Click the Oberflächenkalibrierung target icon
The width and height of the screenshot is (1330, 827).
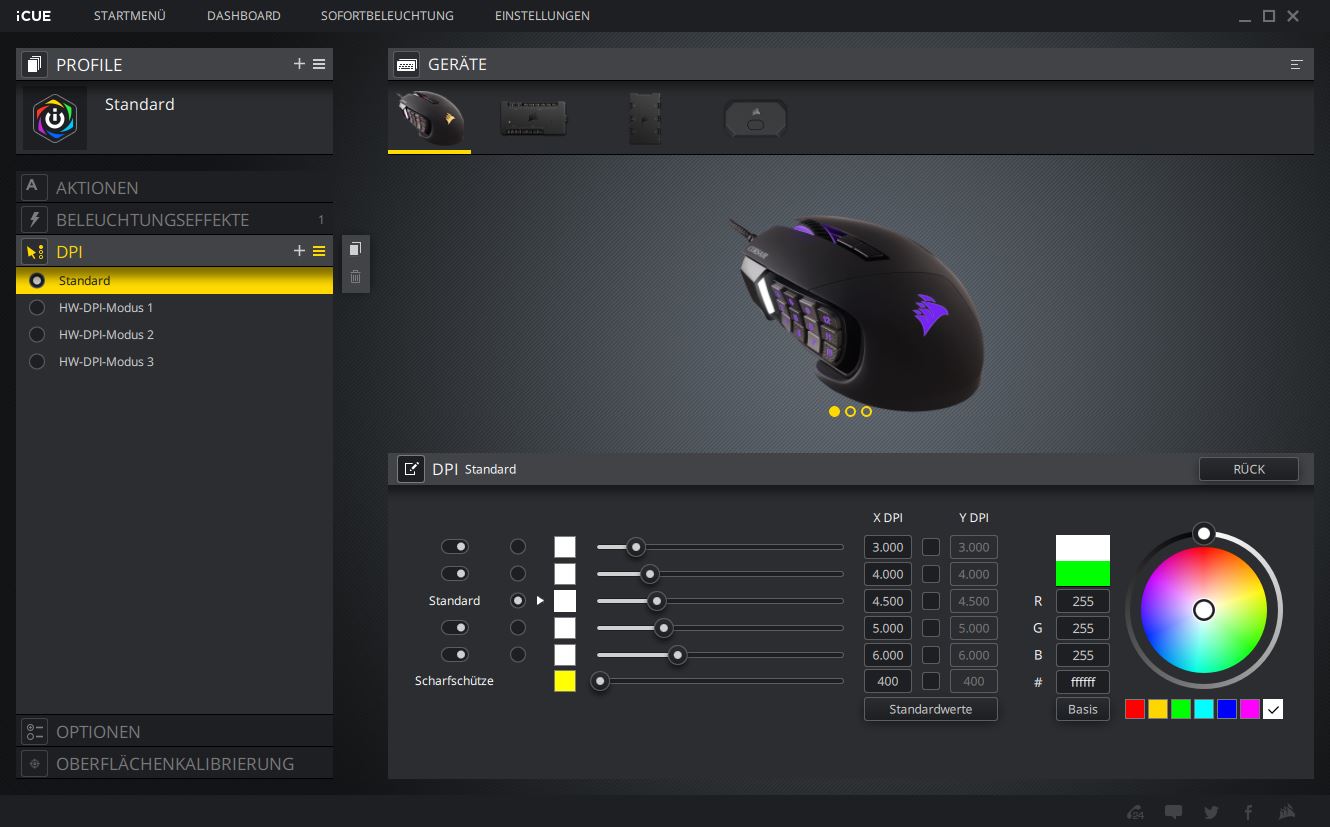[x=34, y=763]
